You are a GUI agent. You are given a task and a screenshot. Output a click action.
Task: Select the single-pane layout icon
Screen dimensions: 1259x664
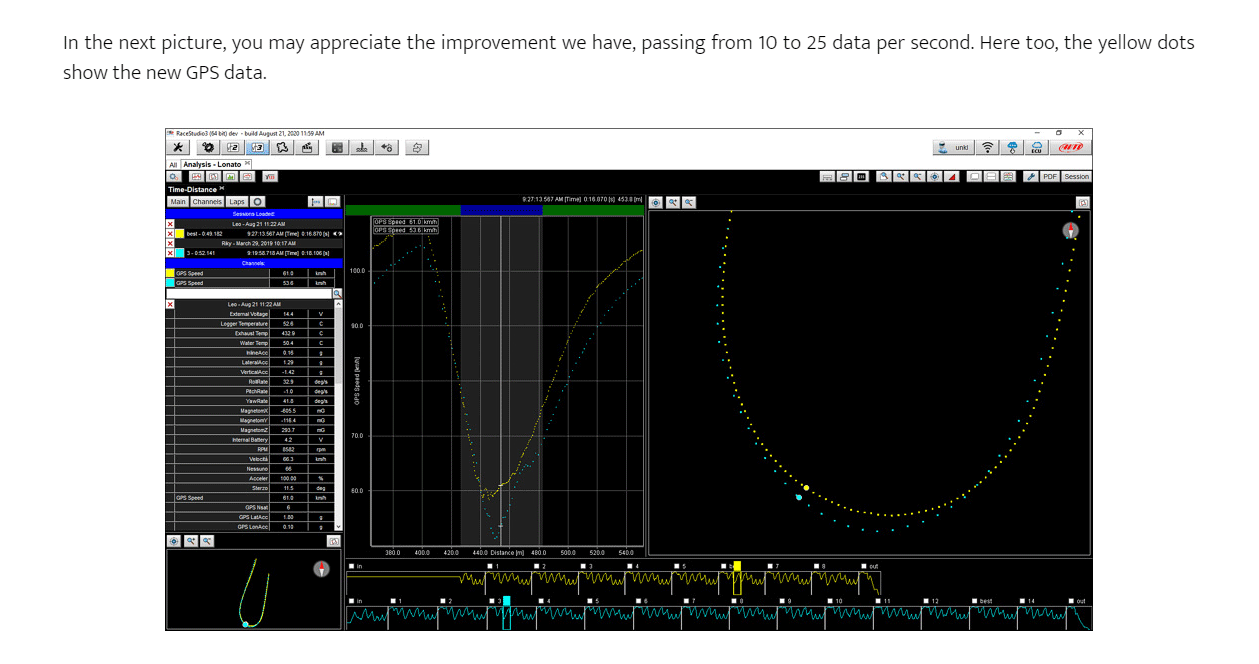tap(975, 177)
